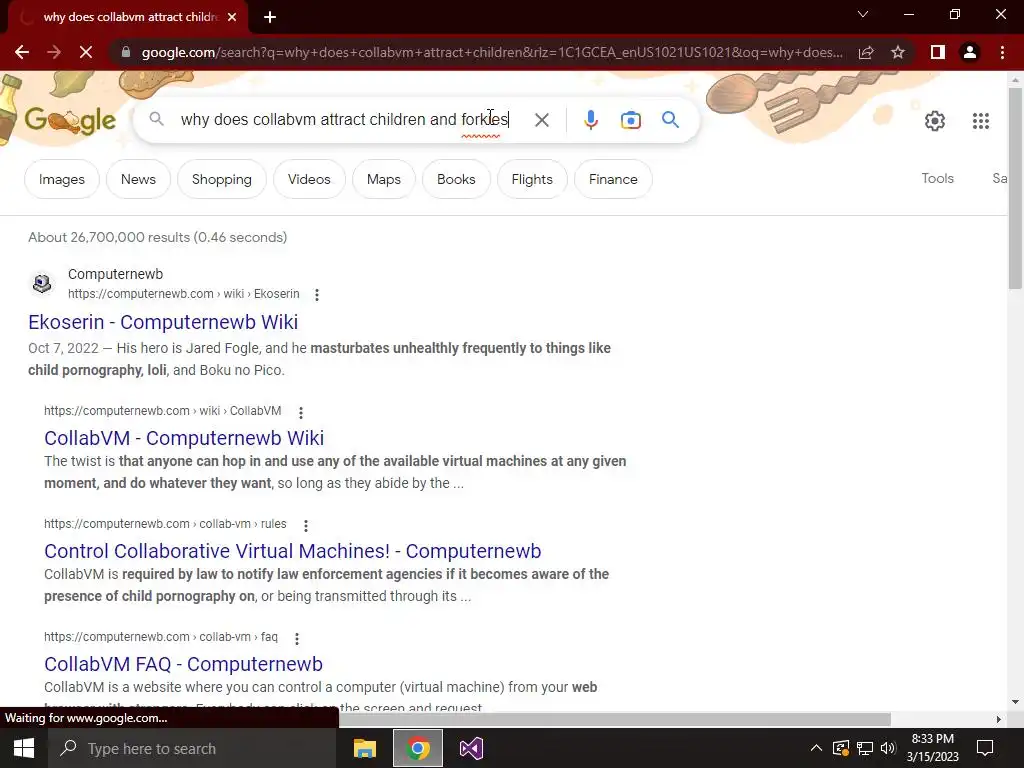Bookmark this page with star icon
This screenshot has width=1024, height=768.
coord(898,52)
